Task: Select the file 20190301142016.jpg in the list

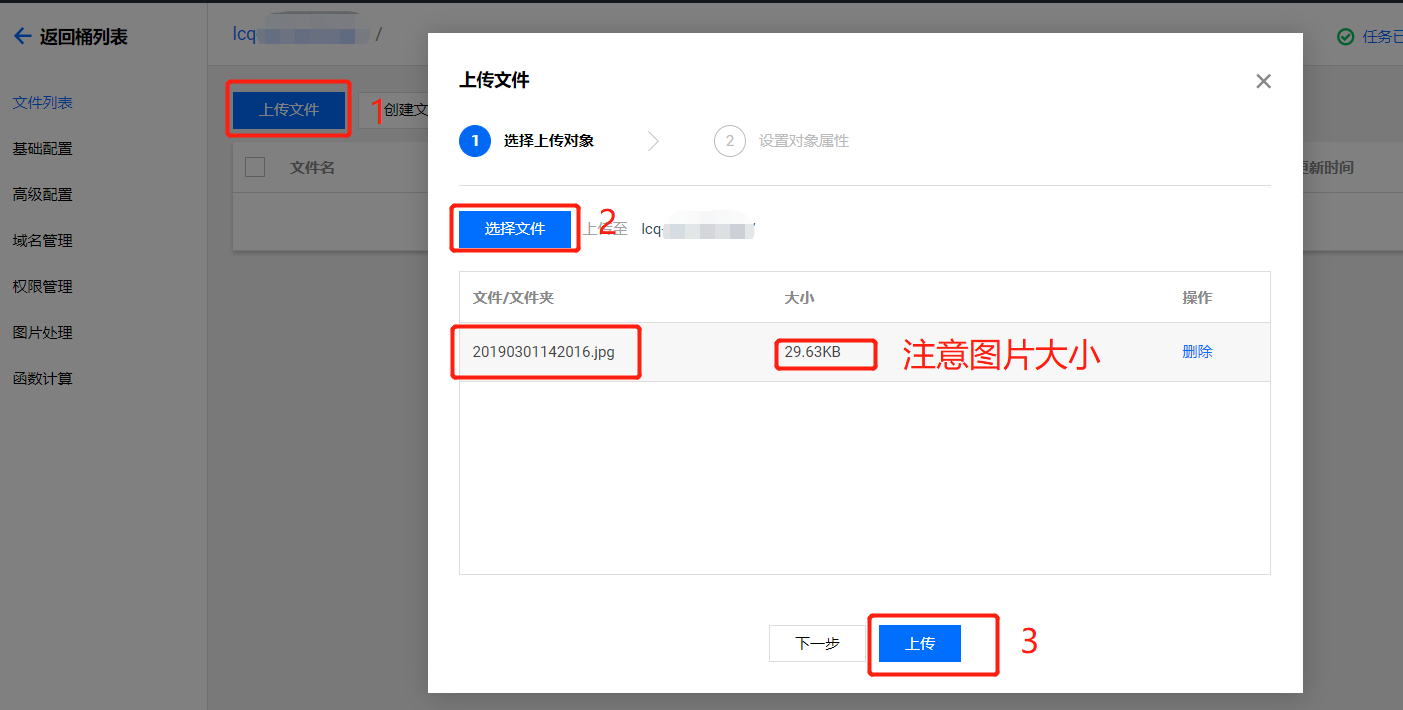Action: click(545, 352)
